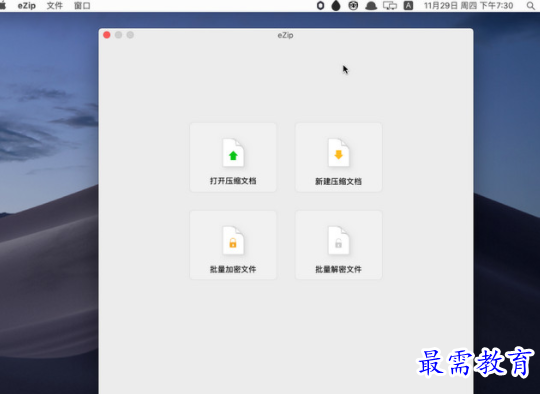Select the 新建压缩文档 card
Viewport: 540px width, 394px height.
coord(339,157)
